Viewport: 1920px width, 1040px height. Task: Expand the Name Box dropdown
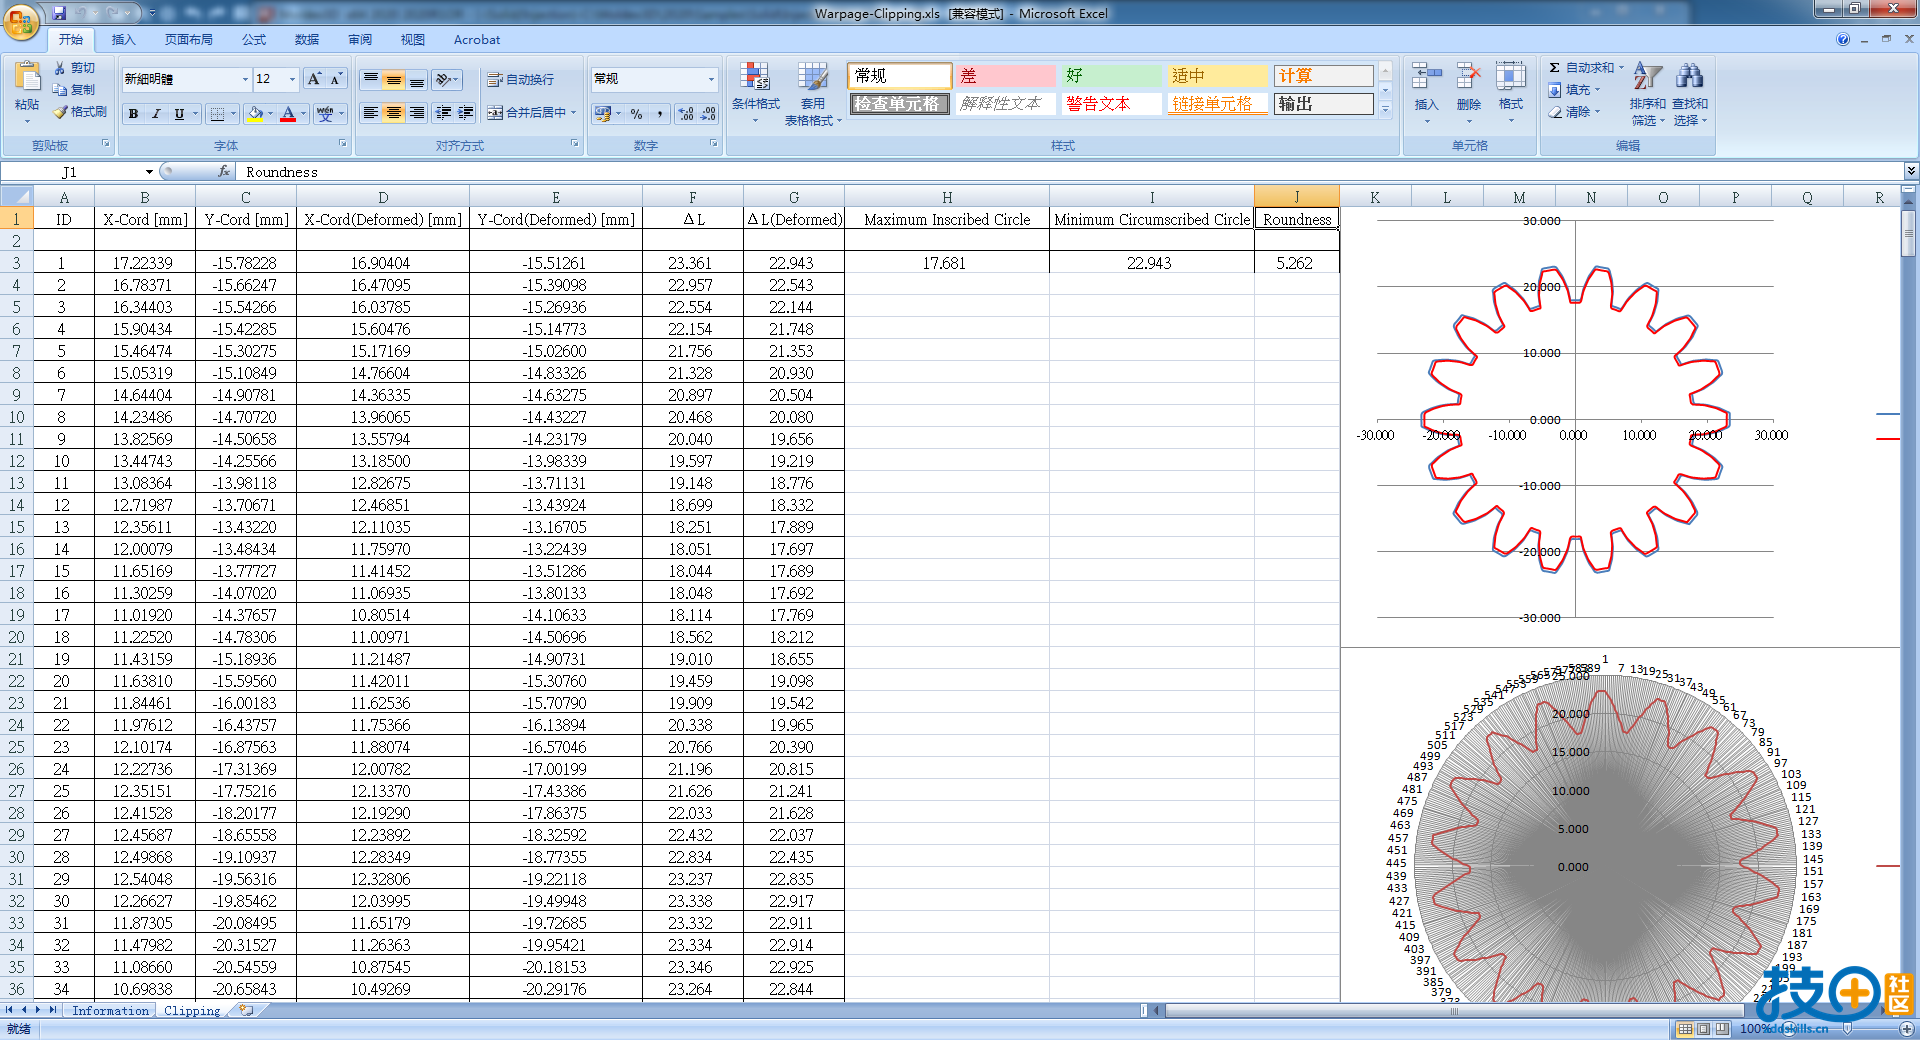[x=149, y=172]
